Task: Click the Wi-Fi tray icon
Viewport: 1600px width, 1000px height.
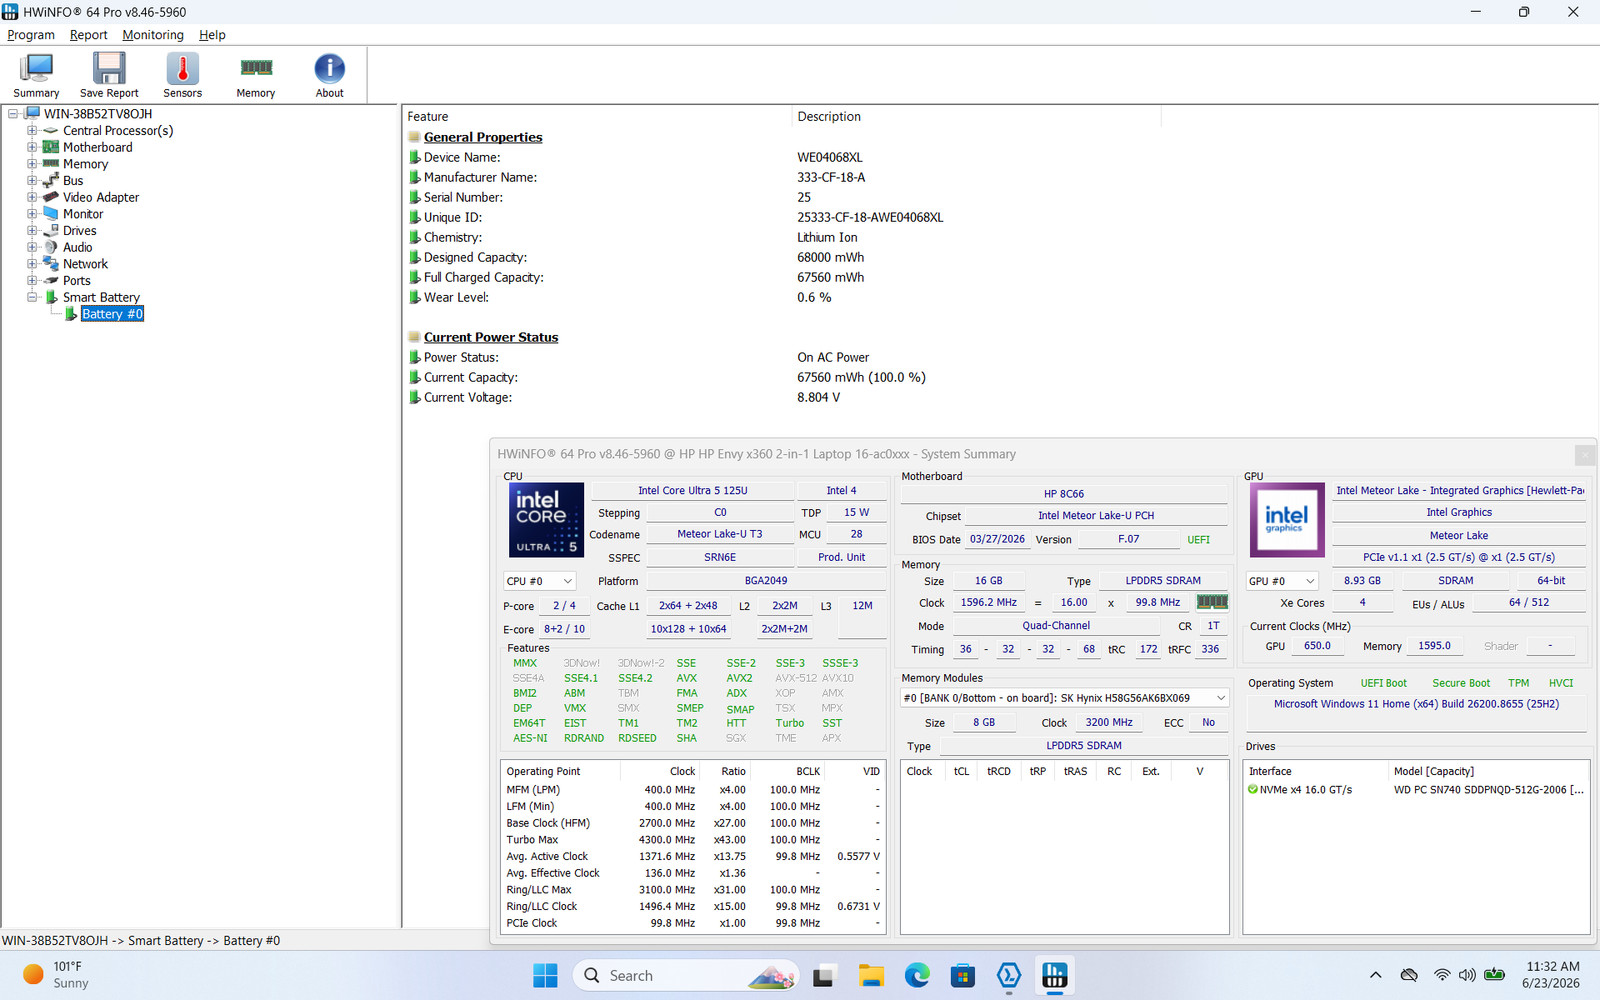Action: 1441,975
